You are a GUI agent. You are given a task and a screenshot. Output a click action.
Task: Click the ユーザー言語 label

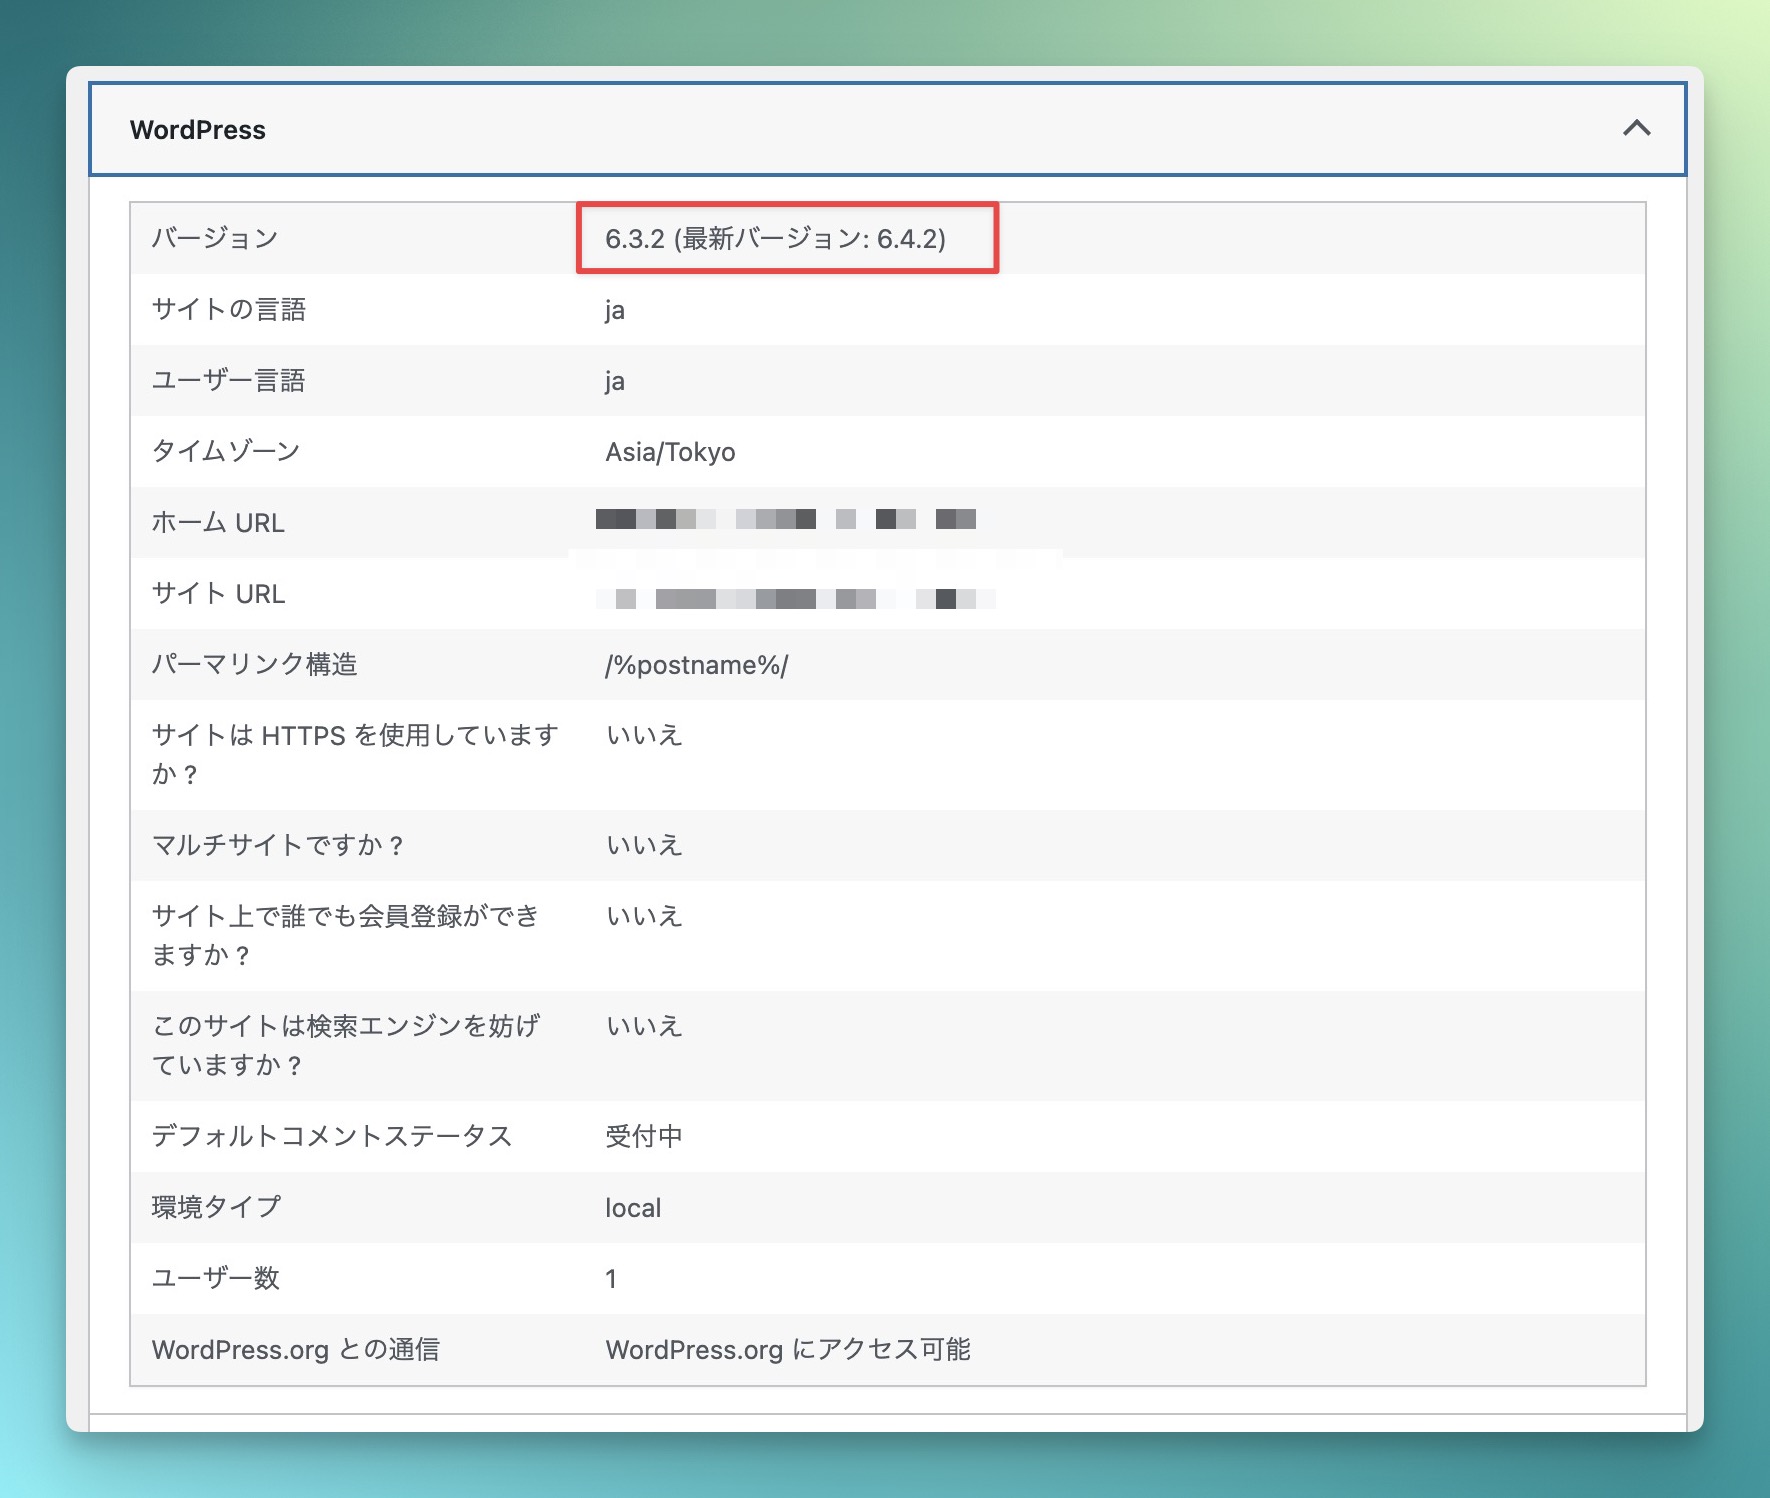tap(229, 380)
